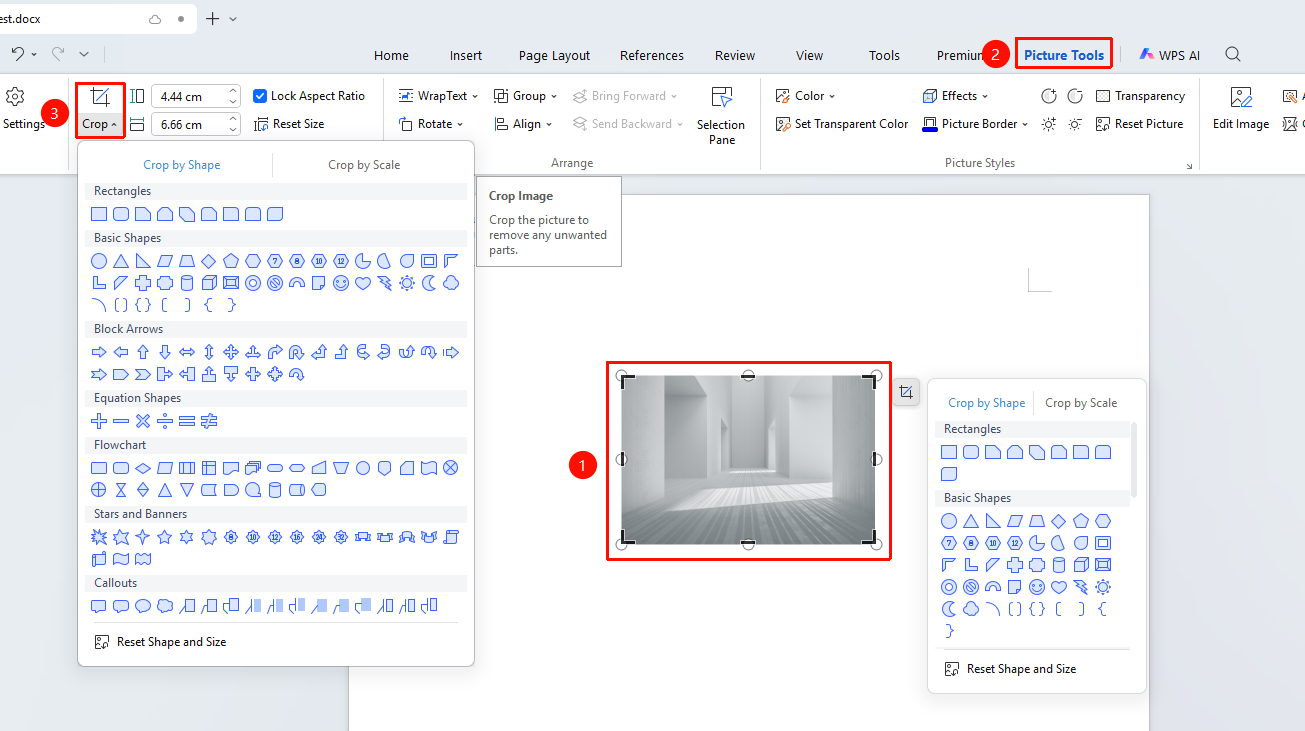Open a new tab with plus button
This screenshot has height=731, width=1305.
[x=212, y=19]
